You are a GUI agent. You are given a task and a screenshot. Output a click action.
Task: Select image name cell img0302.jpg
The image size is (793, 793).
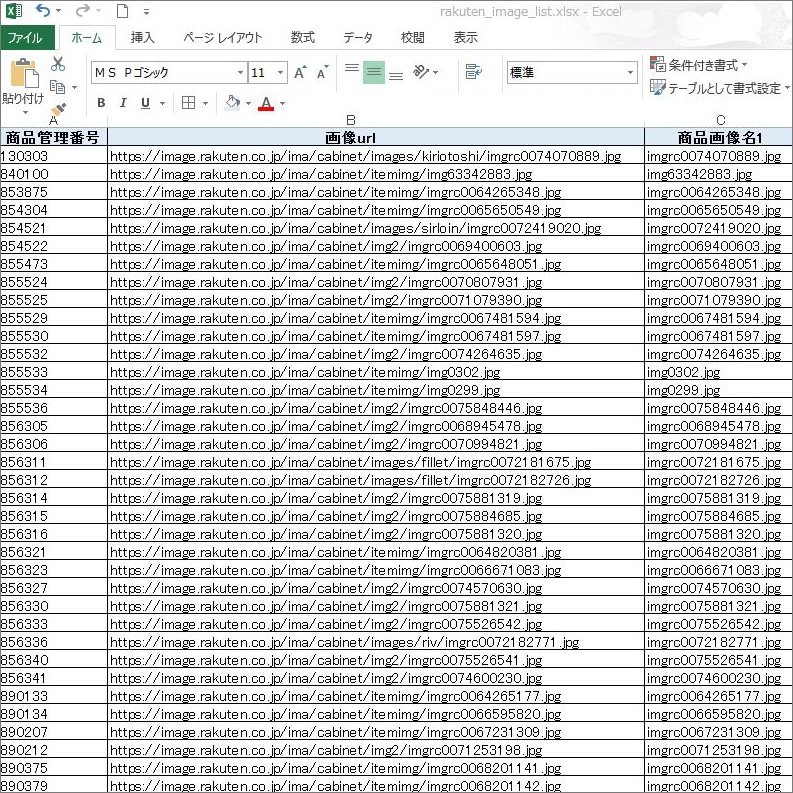pyautogui.click(x=719, y=372)
